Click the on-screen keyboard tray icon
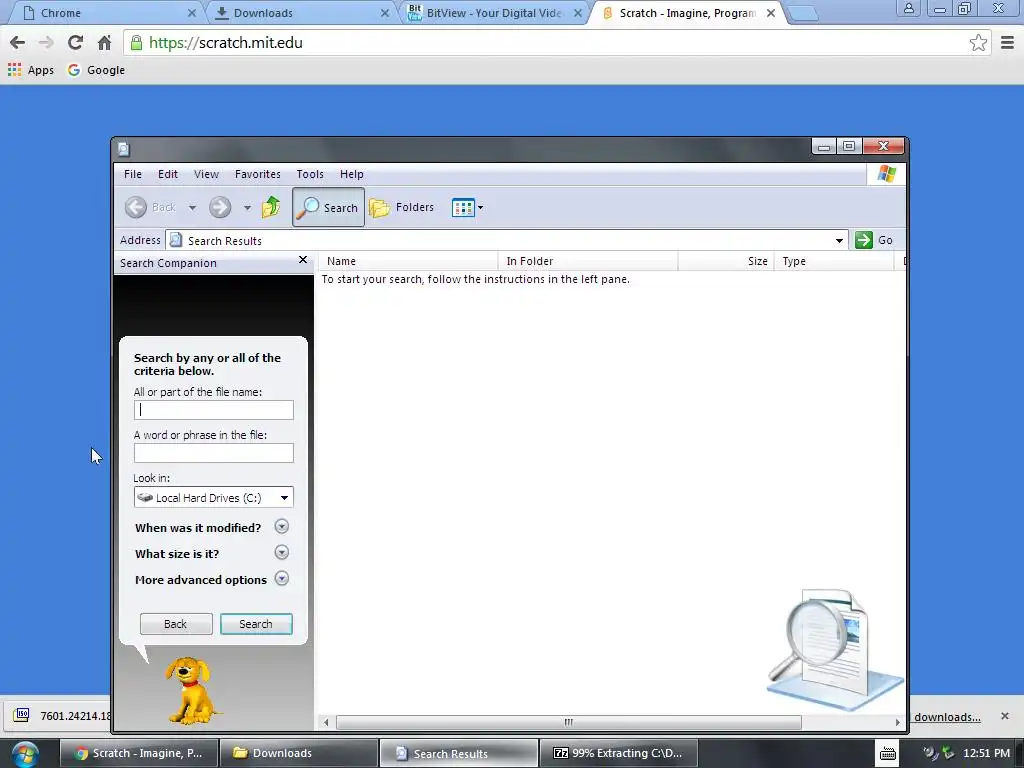Image resolution: width=1024 pixels, height=768 pixels. click(x=888, y=753)
